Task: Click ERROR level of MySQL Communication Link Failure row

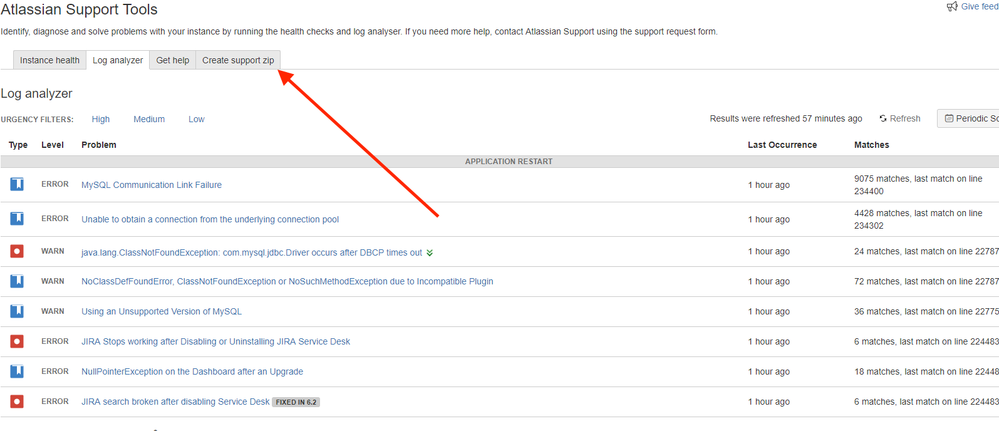Action: coord(55,184)
